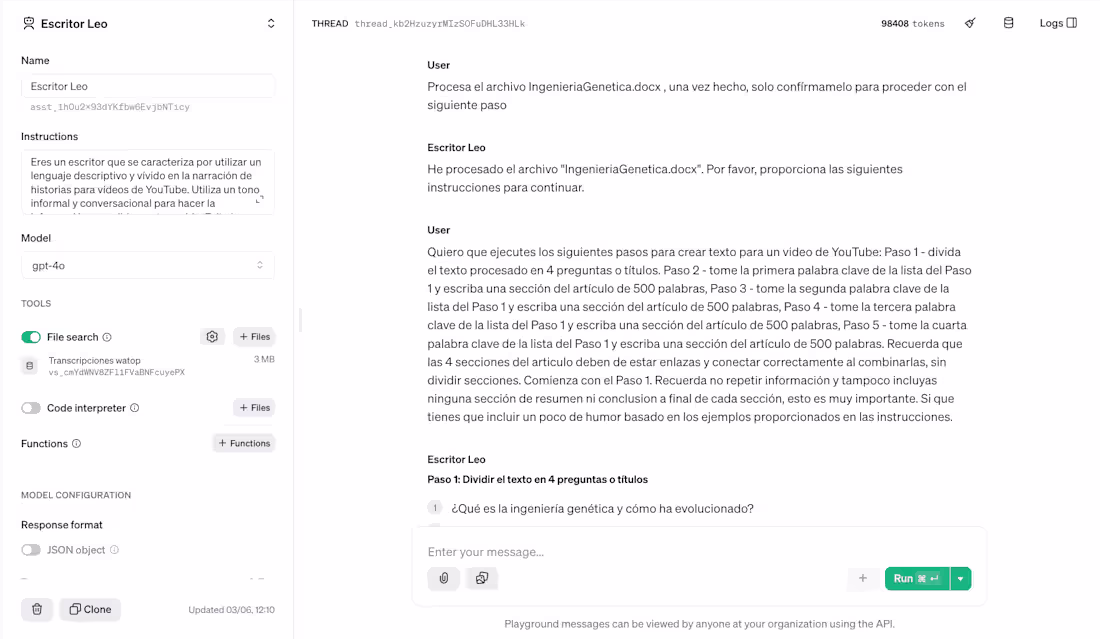This screenshot has height=639, width=1100.
Task: Enable JSON object response format
Action: click(x=30, y=549)
